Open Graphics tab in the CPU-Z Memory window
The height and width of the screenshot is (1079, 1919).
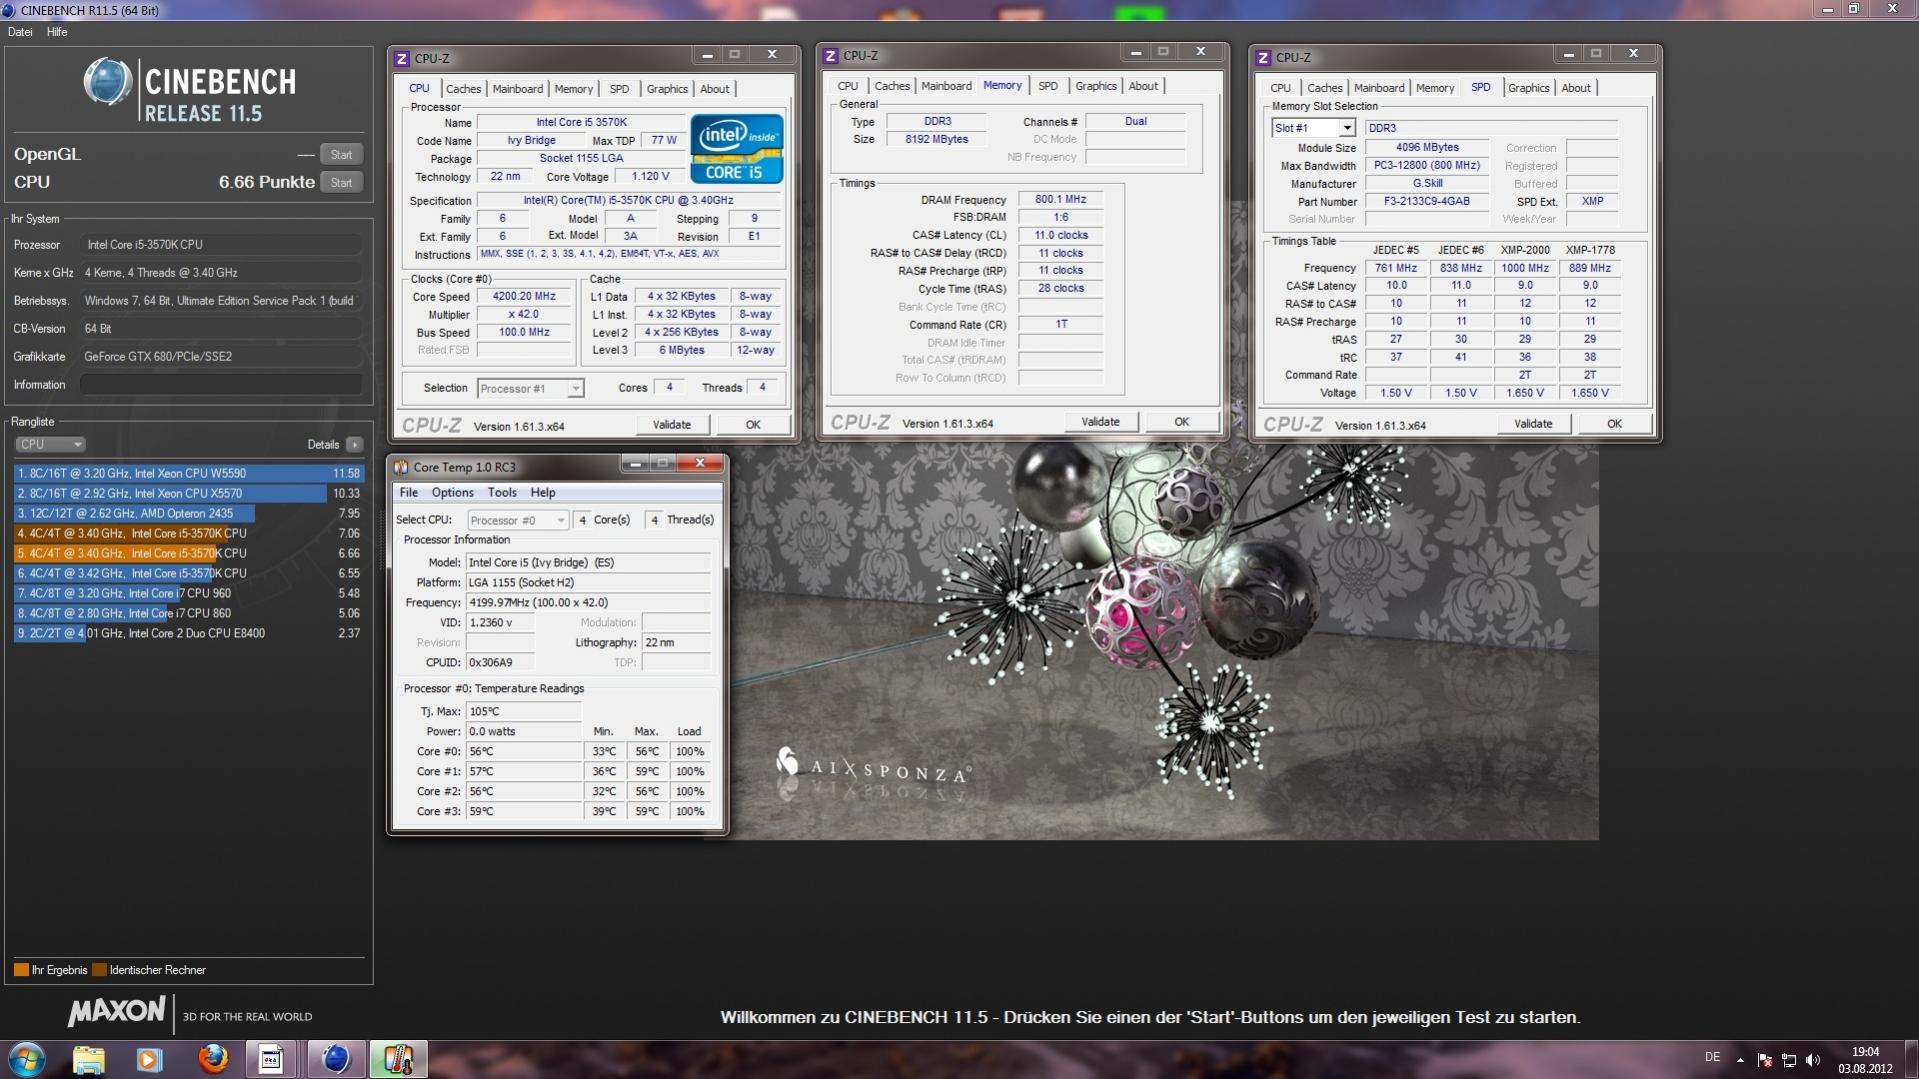1096,86
